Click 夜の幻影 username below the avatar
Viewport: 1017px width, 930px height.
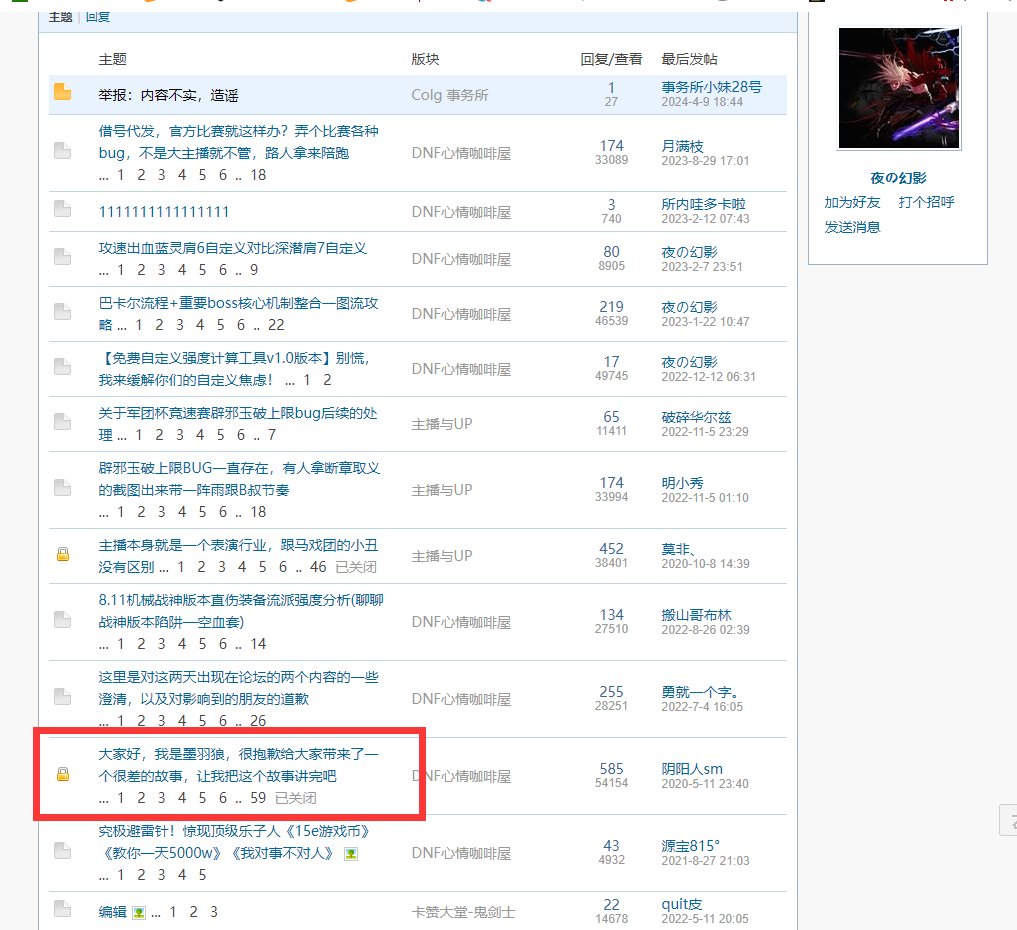pyautogui.click(x=898, y=178)
